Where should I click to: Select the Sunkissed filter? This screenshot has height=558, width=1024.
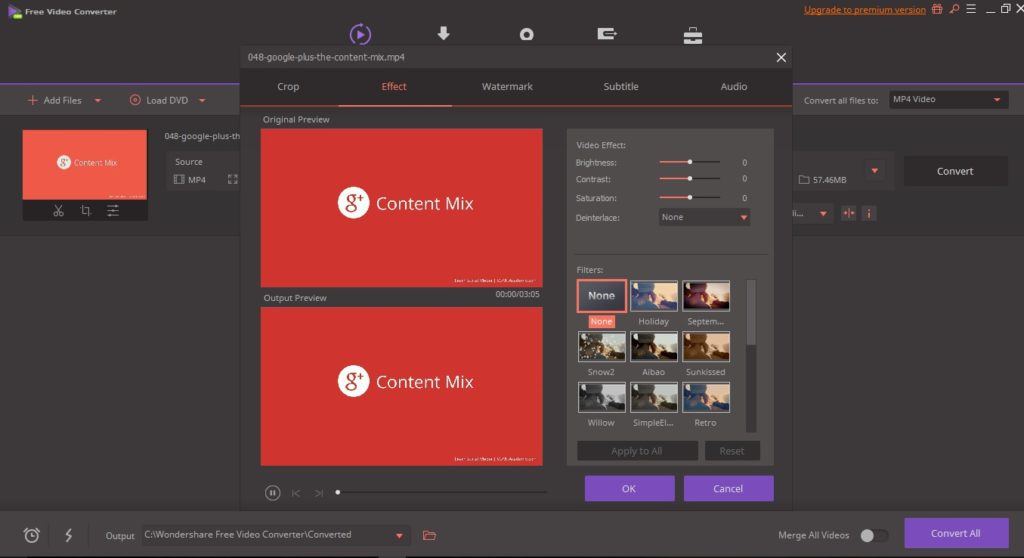(706, 346)
